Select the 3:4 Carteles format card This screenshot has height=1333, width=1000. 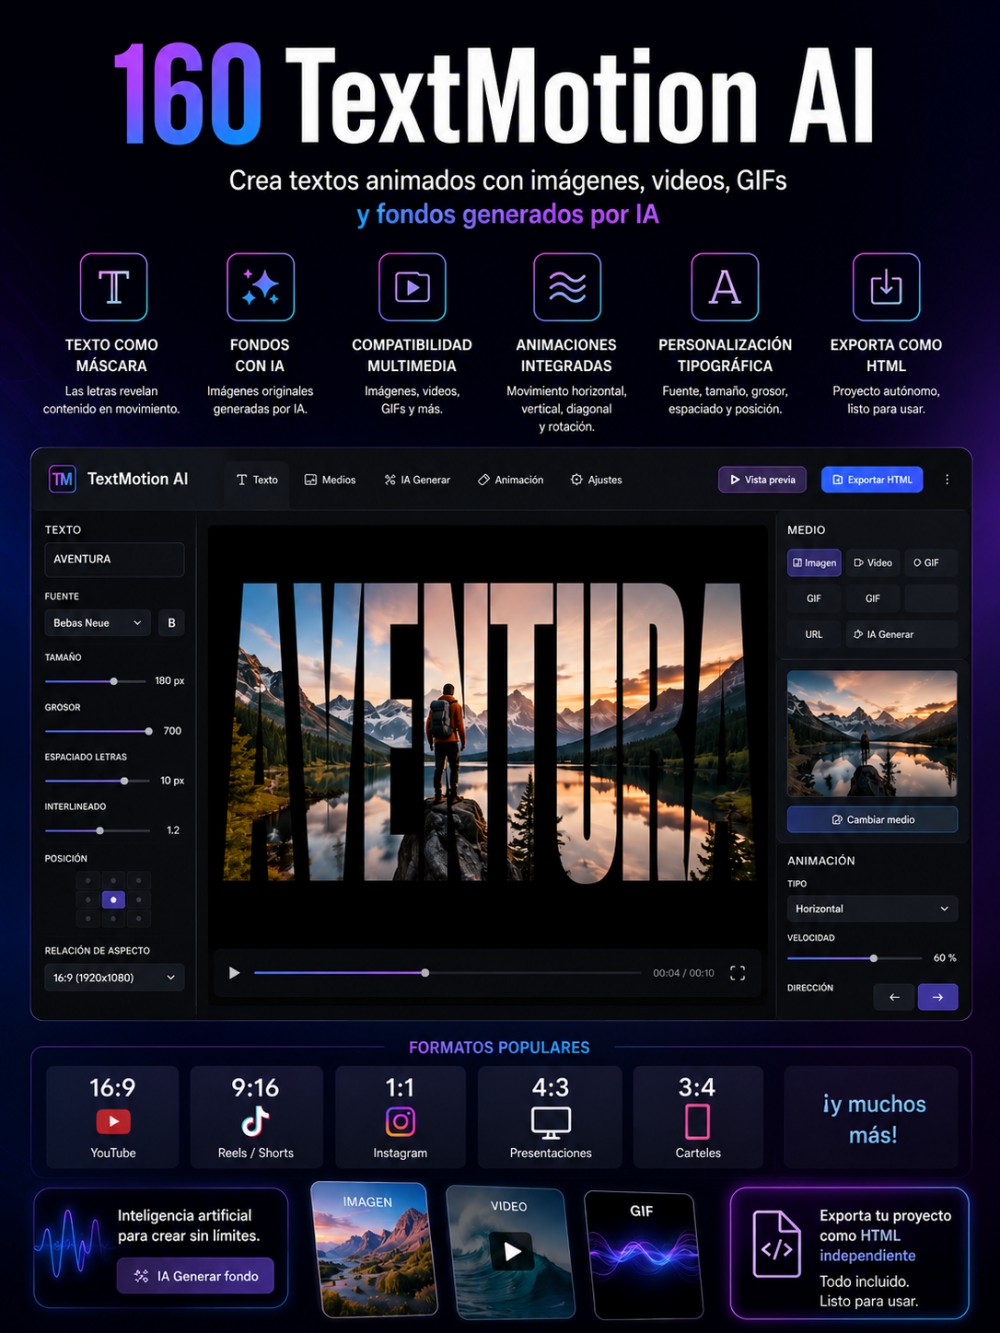pos(698,1117)
